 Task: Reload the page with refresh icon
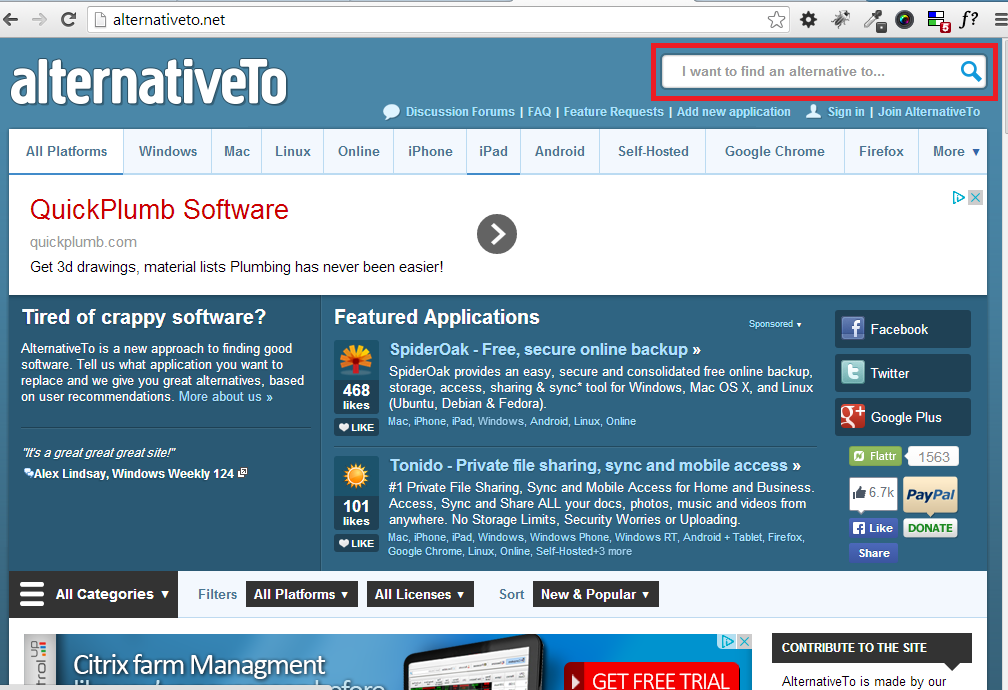pos(68,20)
